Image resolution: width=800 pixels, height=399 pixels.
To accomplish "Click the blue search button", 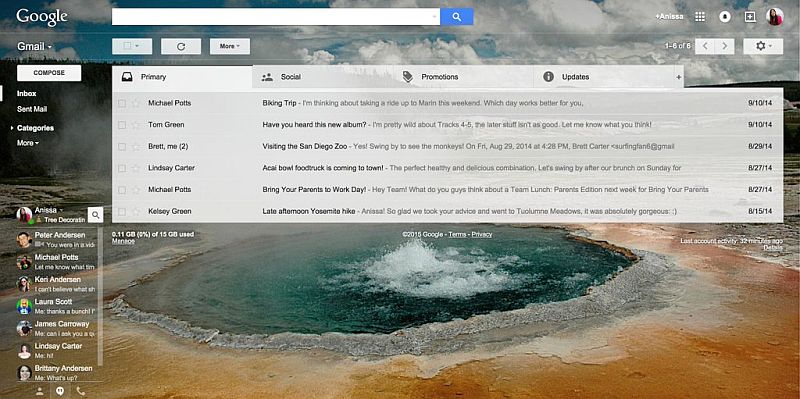I will (x=457, y=17).
